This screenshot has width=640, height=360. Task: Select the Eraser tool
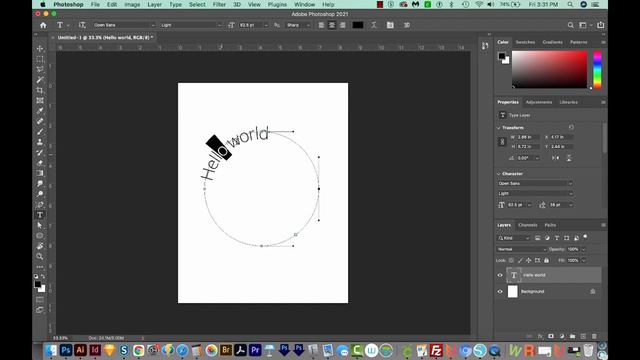pos(40,163)
